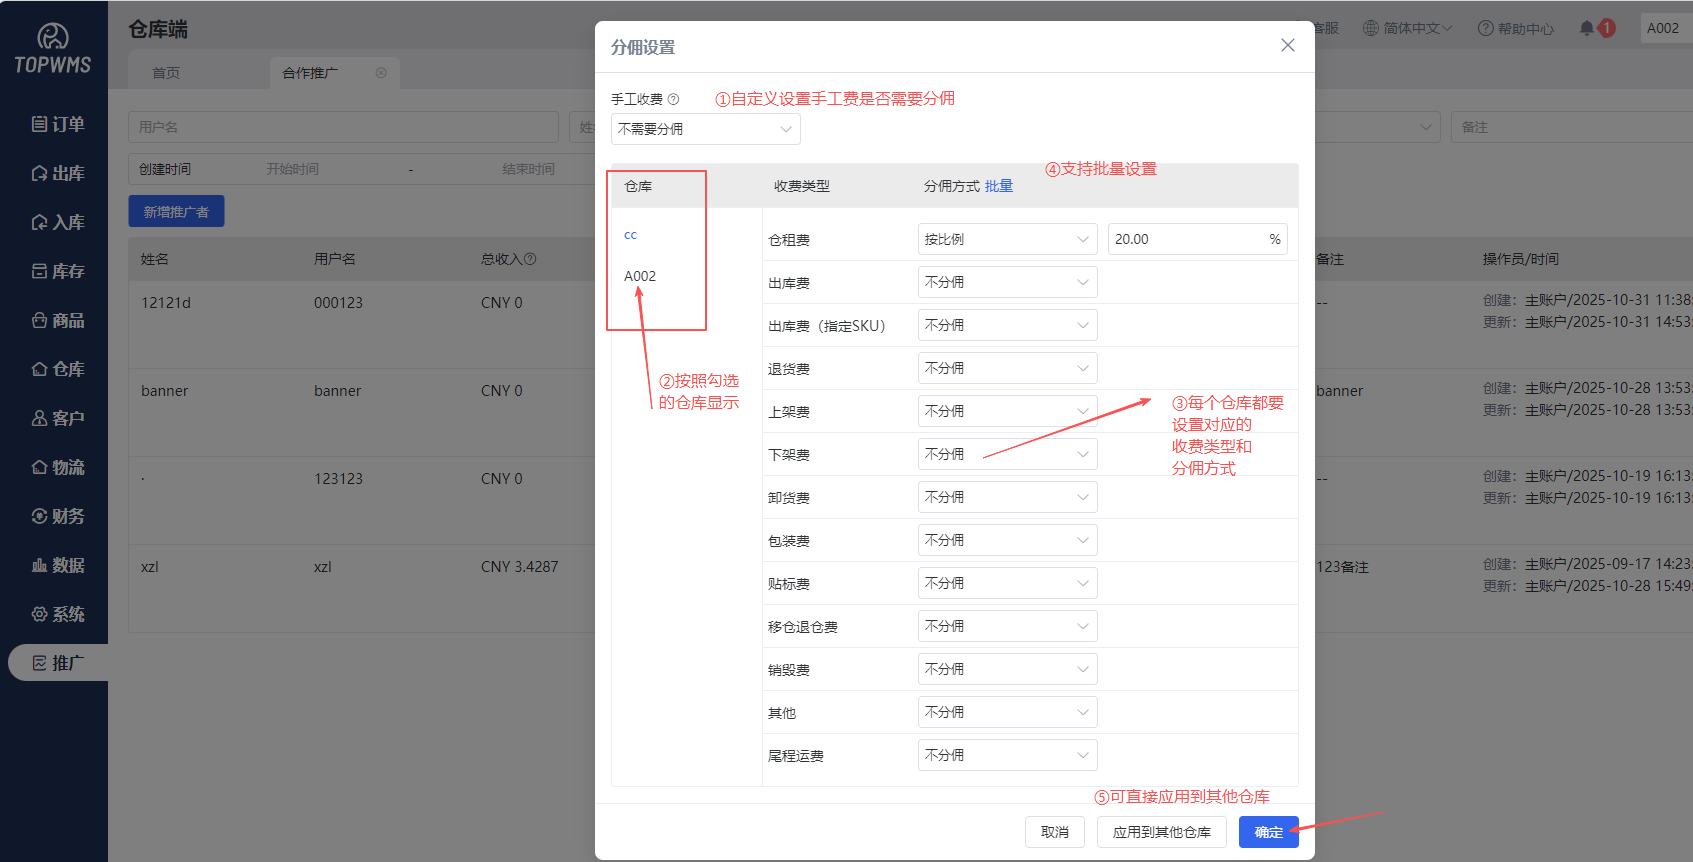This screenshot has width=1693, height=862.
Task: Click the TOPWMS logo icon
Action: 53,38
